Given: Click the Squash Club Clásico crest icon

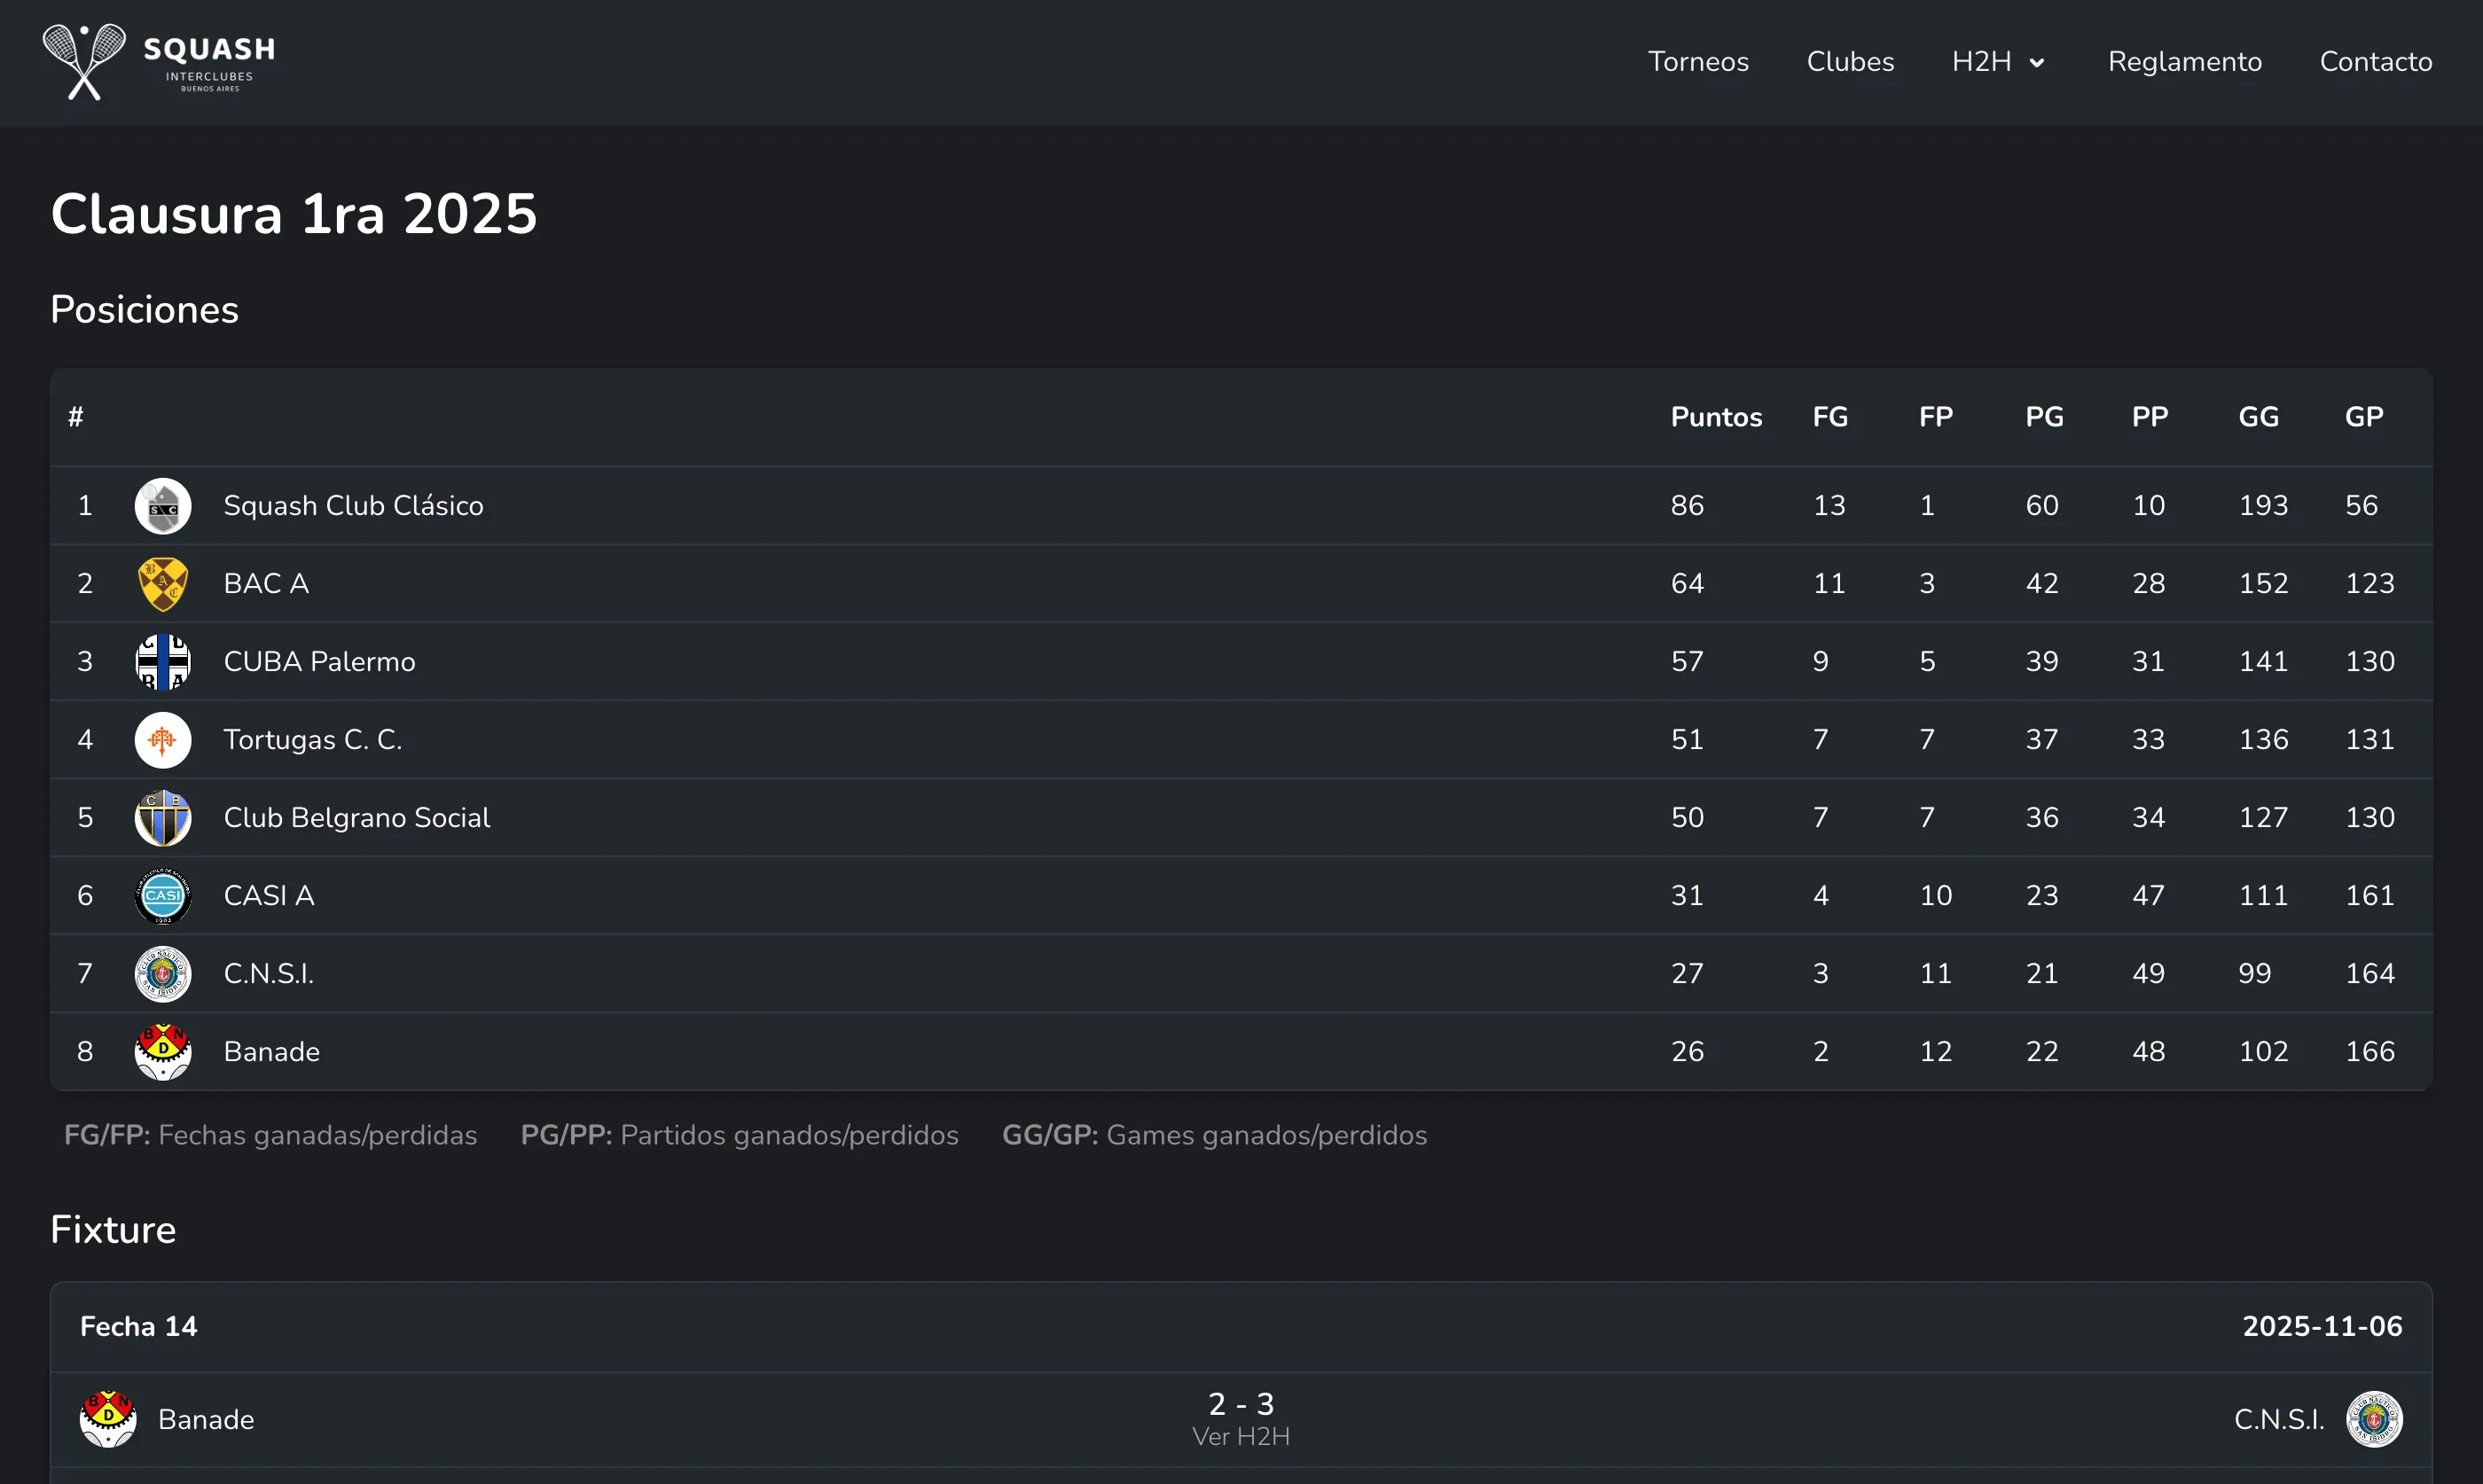Looking at the screenshot, I should coord(162,505).
